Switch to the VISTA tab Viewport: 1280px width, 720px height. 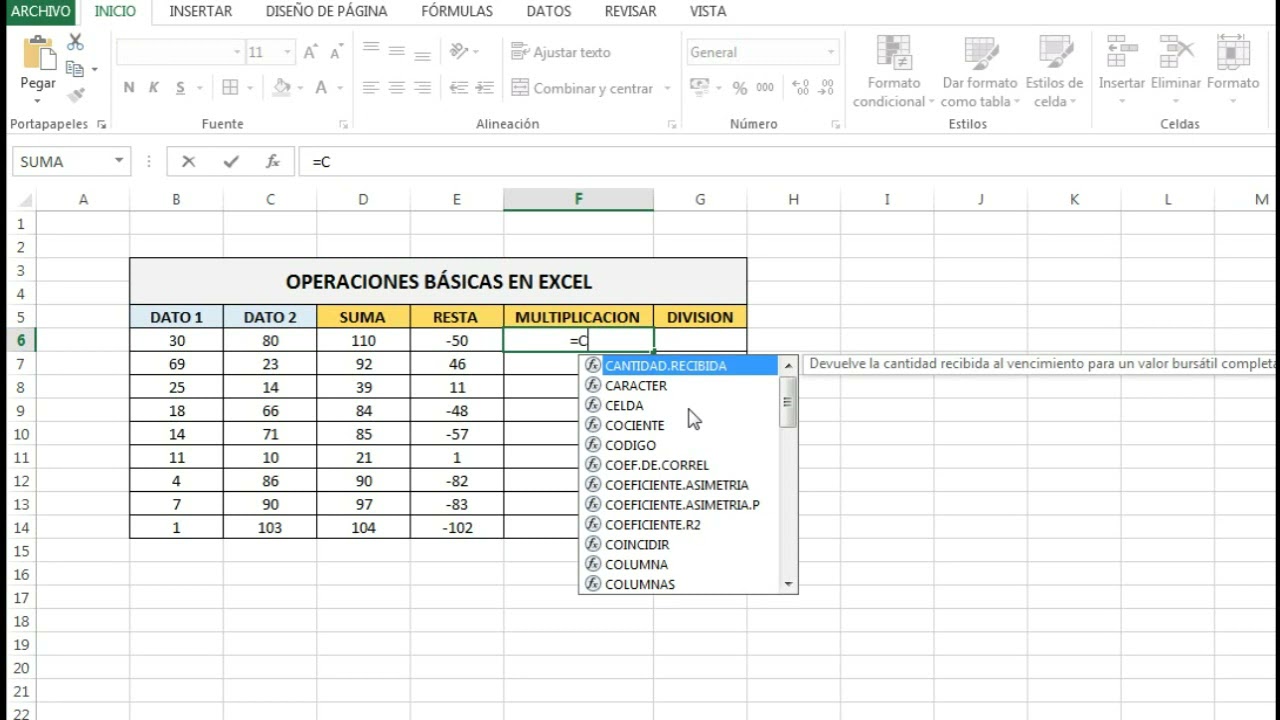click(x=708, y=11)
